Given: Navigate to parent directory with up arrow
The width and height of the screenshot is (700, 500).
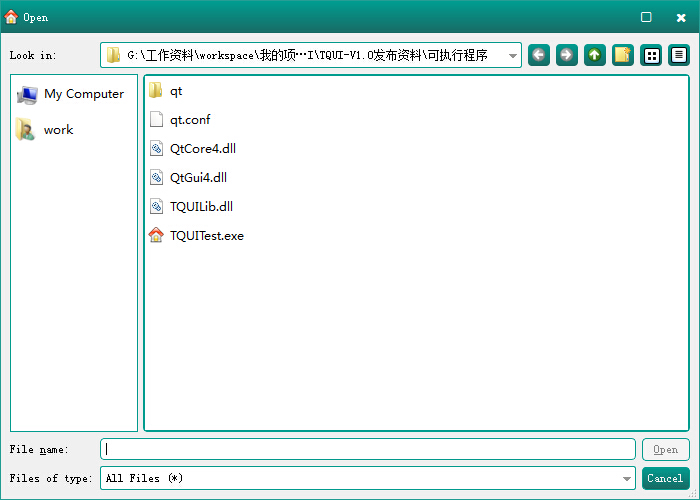Looking at the screenshot, I should point(595,55).
